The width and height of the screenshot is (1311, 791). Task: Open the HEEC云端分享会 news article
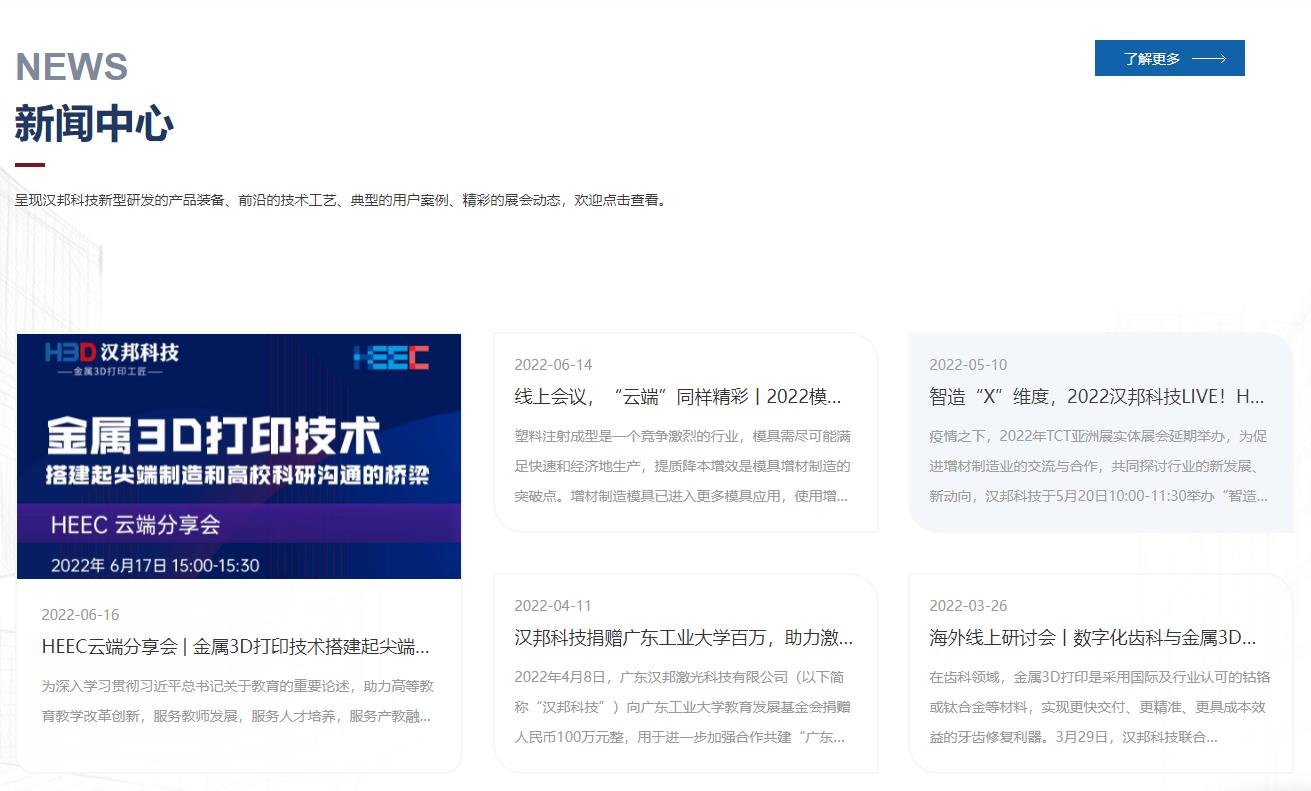pos(238,647)
